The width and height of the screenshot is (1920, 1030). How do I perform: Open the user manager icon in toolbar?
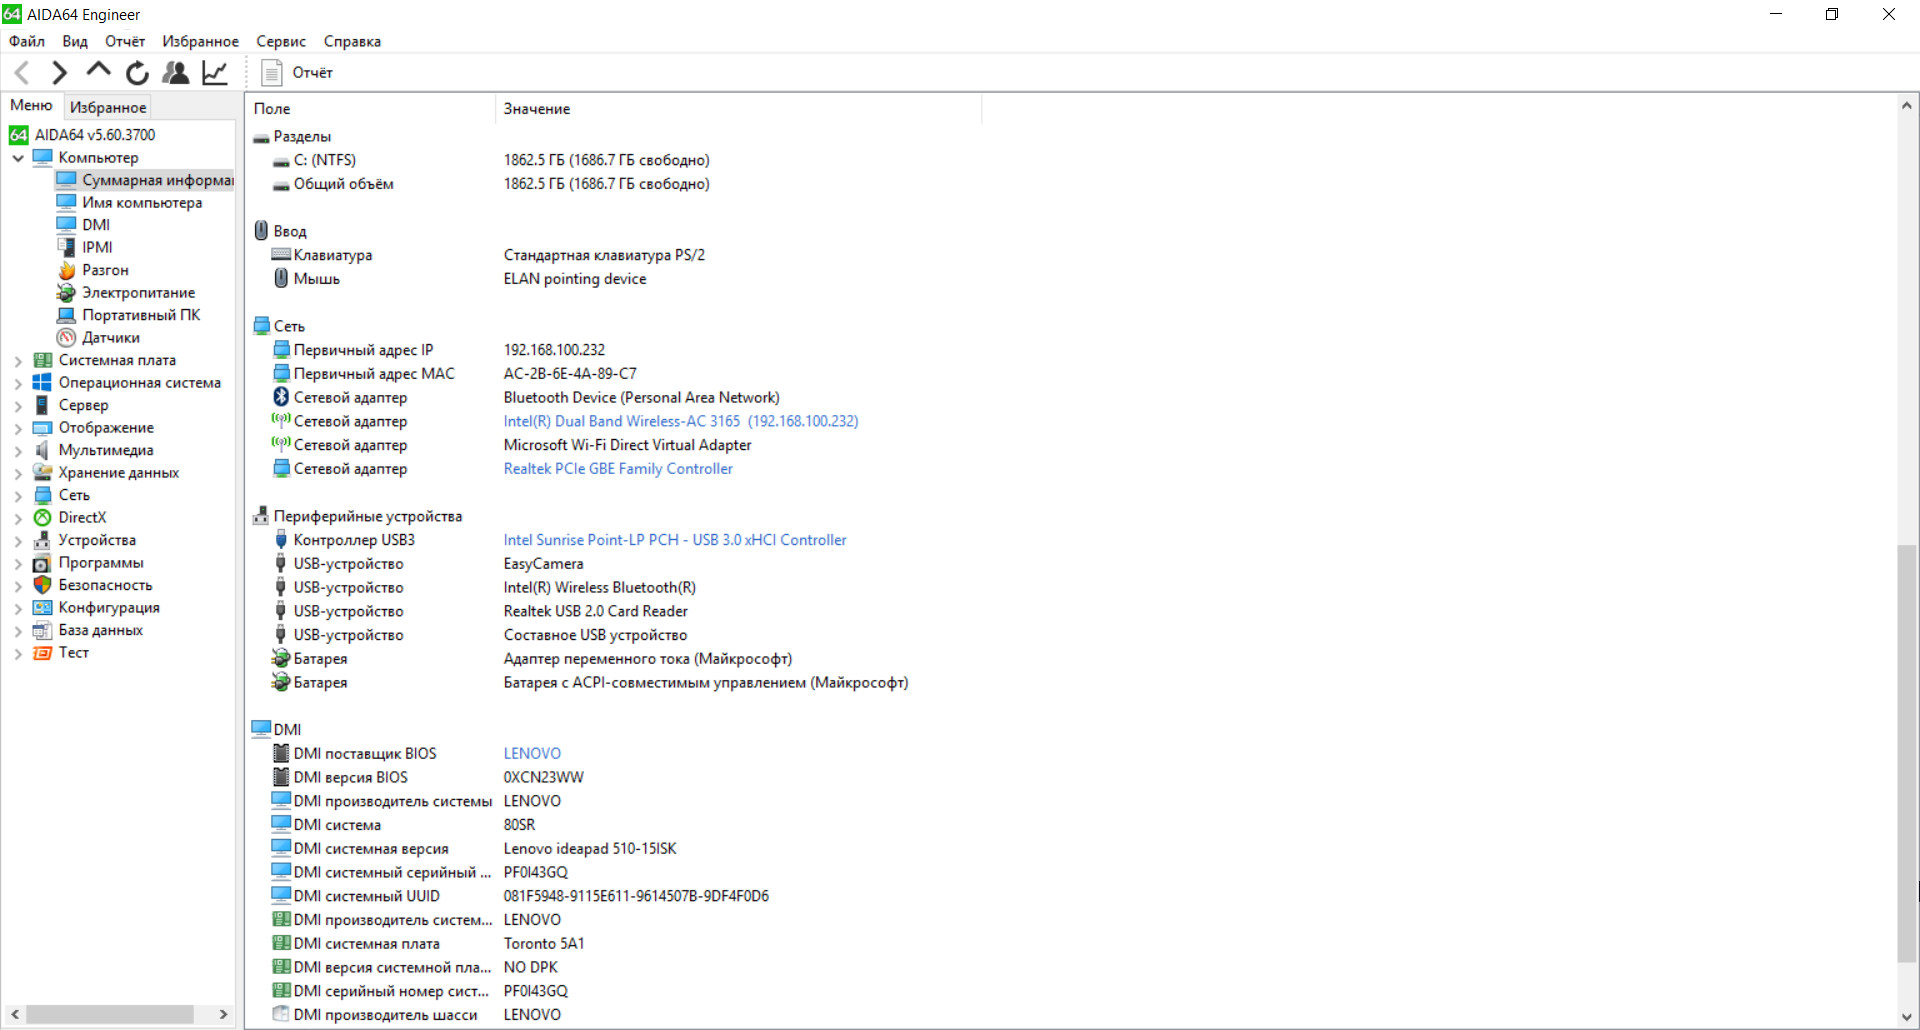[x=175, y=72]
